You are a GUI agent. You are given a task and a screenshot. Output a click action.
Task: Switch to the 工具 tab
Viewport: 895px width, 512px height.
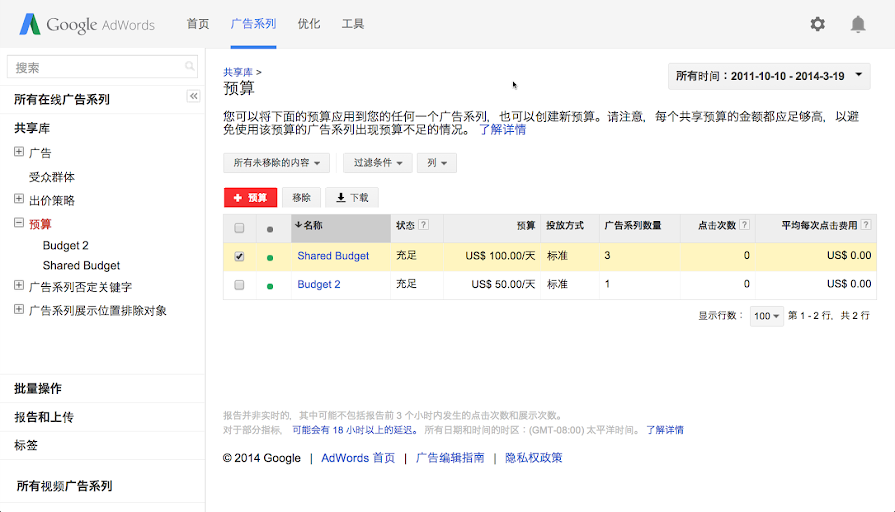click(x=353, y=24)
